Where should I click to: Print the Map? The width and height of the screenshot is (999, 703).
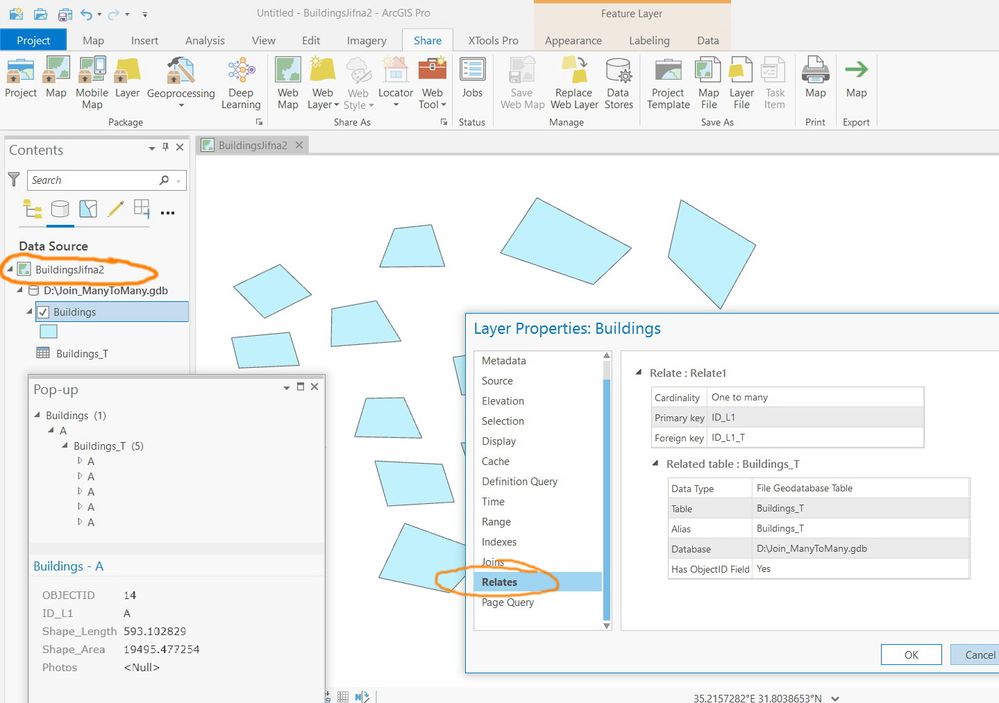pyautogui.click(x=816, y=78)
